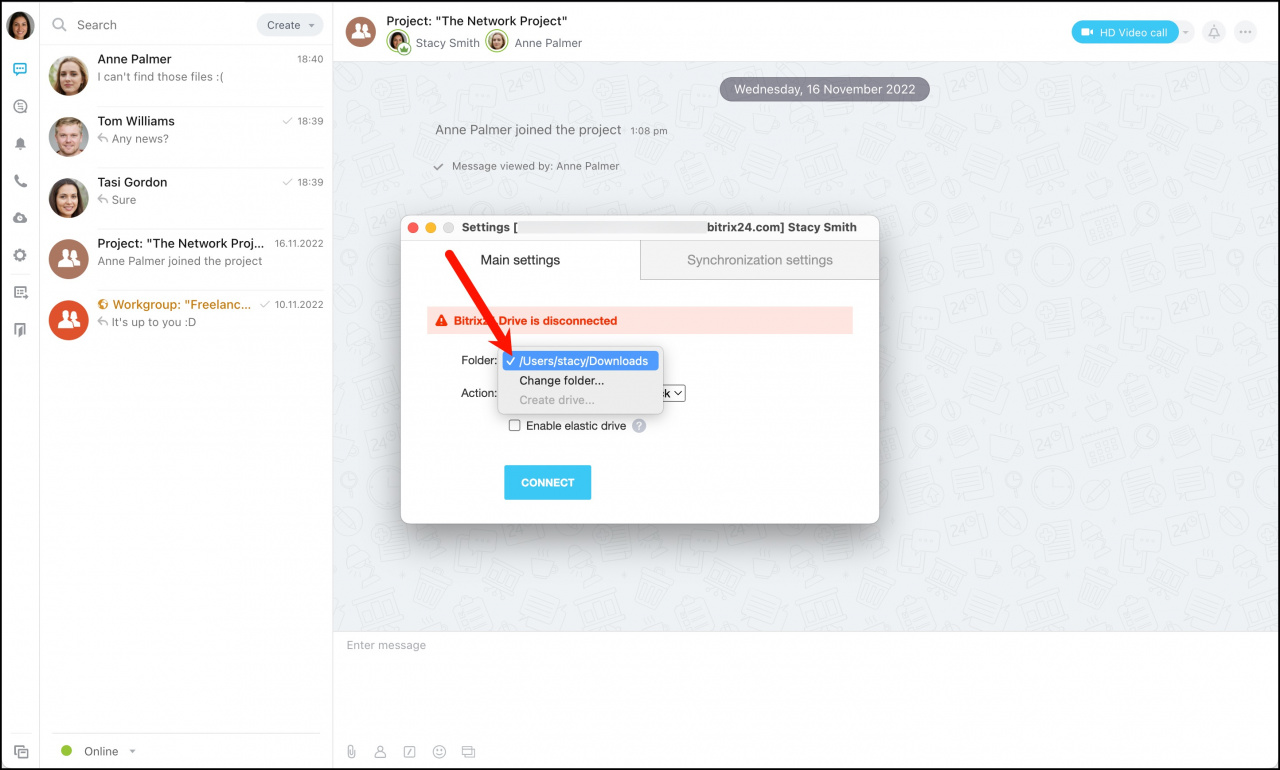The height and width of the screenshot is (770, 1280).
Task: Click the Bitrix24 Drive is disconnected message
Action: [x=535, y=321]
